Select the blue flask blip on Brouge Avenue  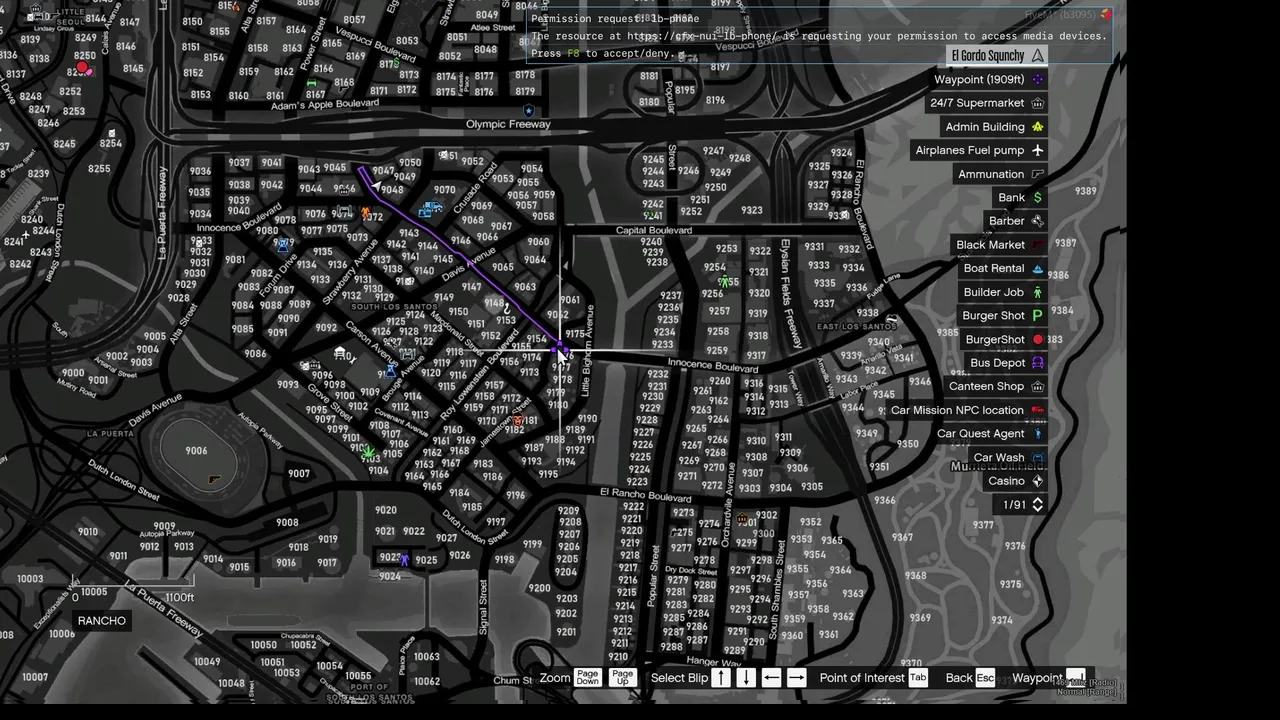point(391,370)
